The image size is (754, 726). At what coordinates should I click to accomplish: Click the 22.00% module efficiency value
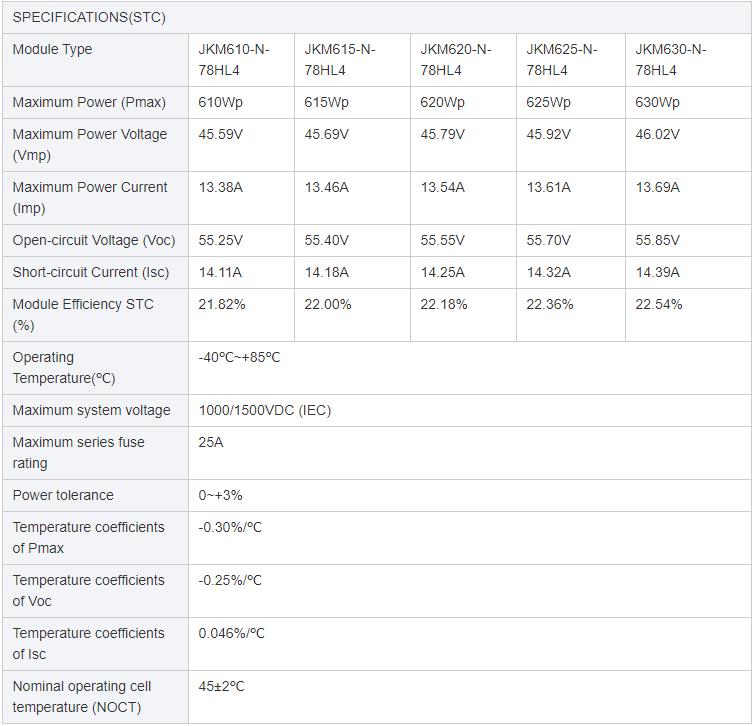[328, 304]
